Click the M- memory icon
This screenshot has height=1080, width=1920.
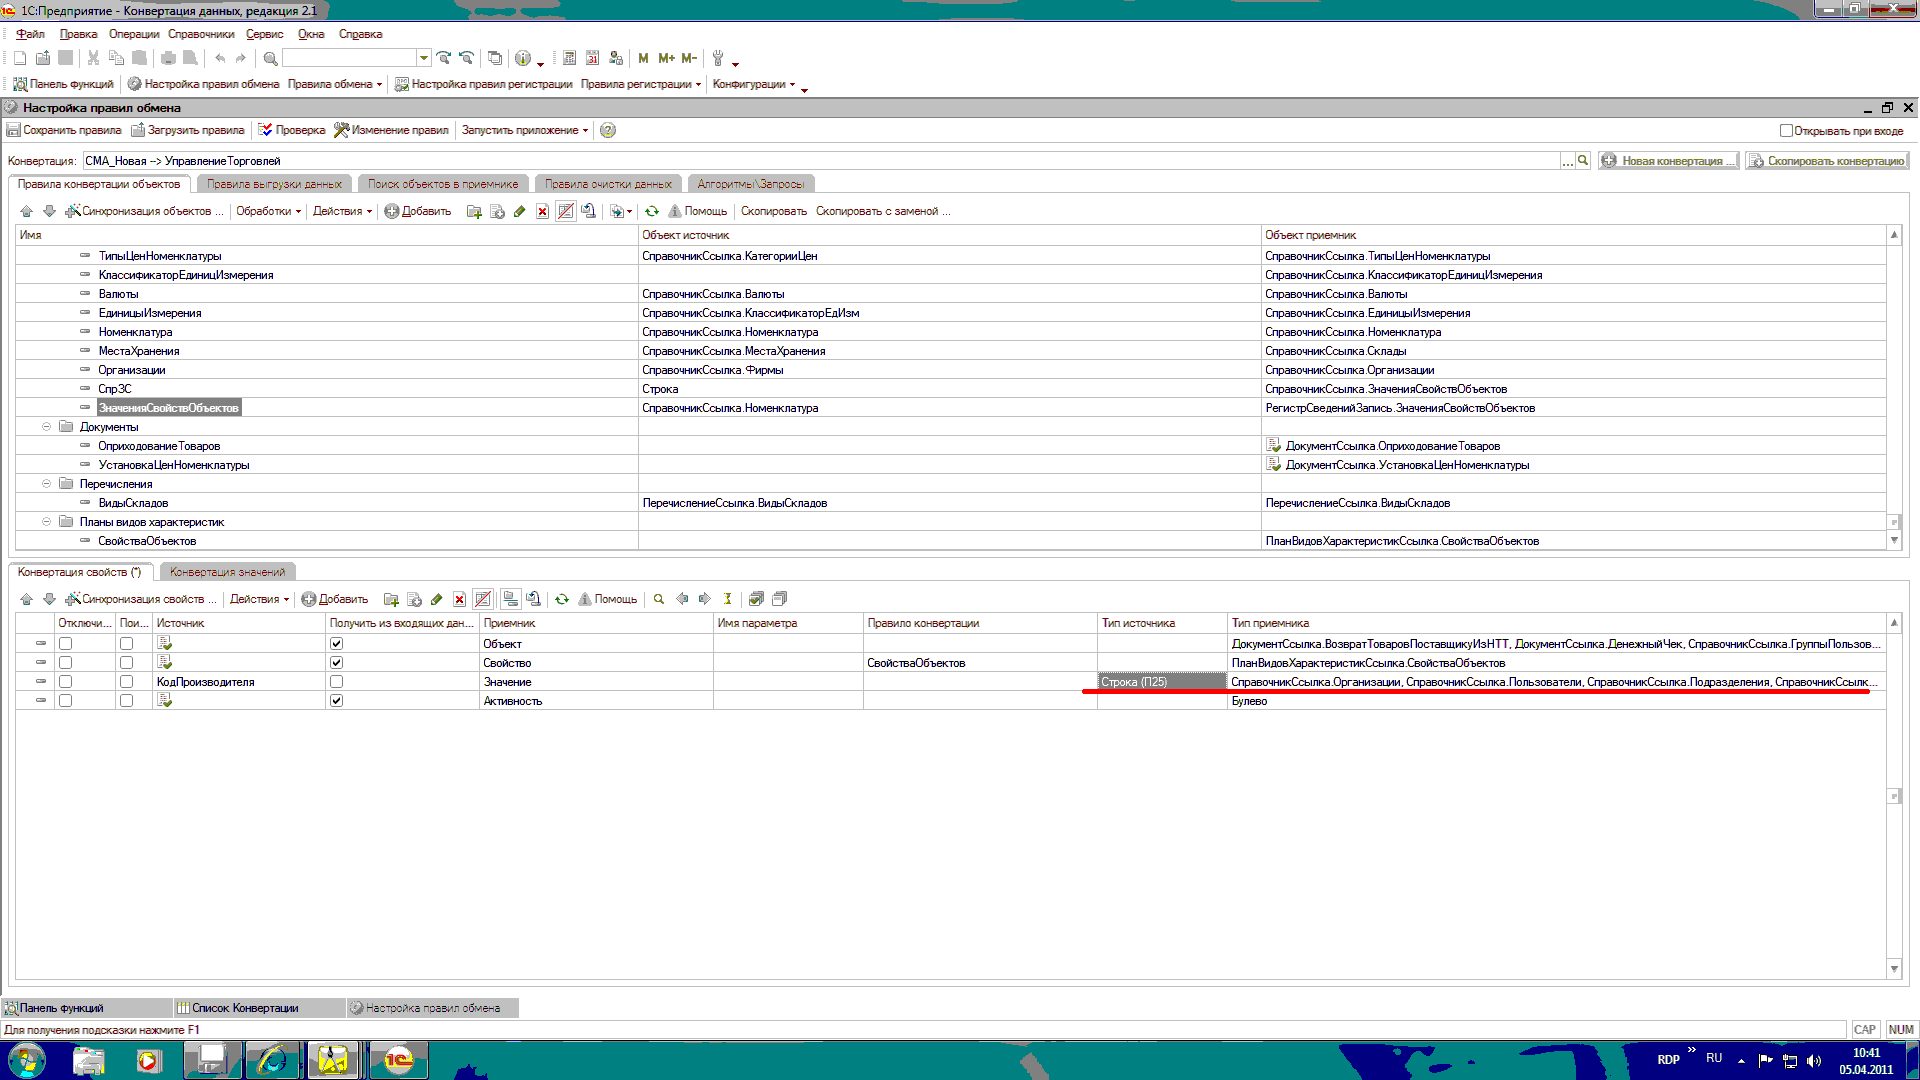(689, 58)
